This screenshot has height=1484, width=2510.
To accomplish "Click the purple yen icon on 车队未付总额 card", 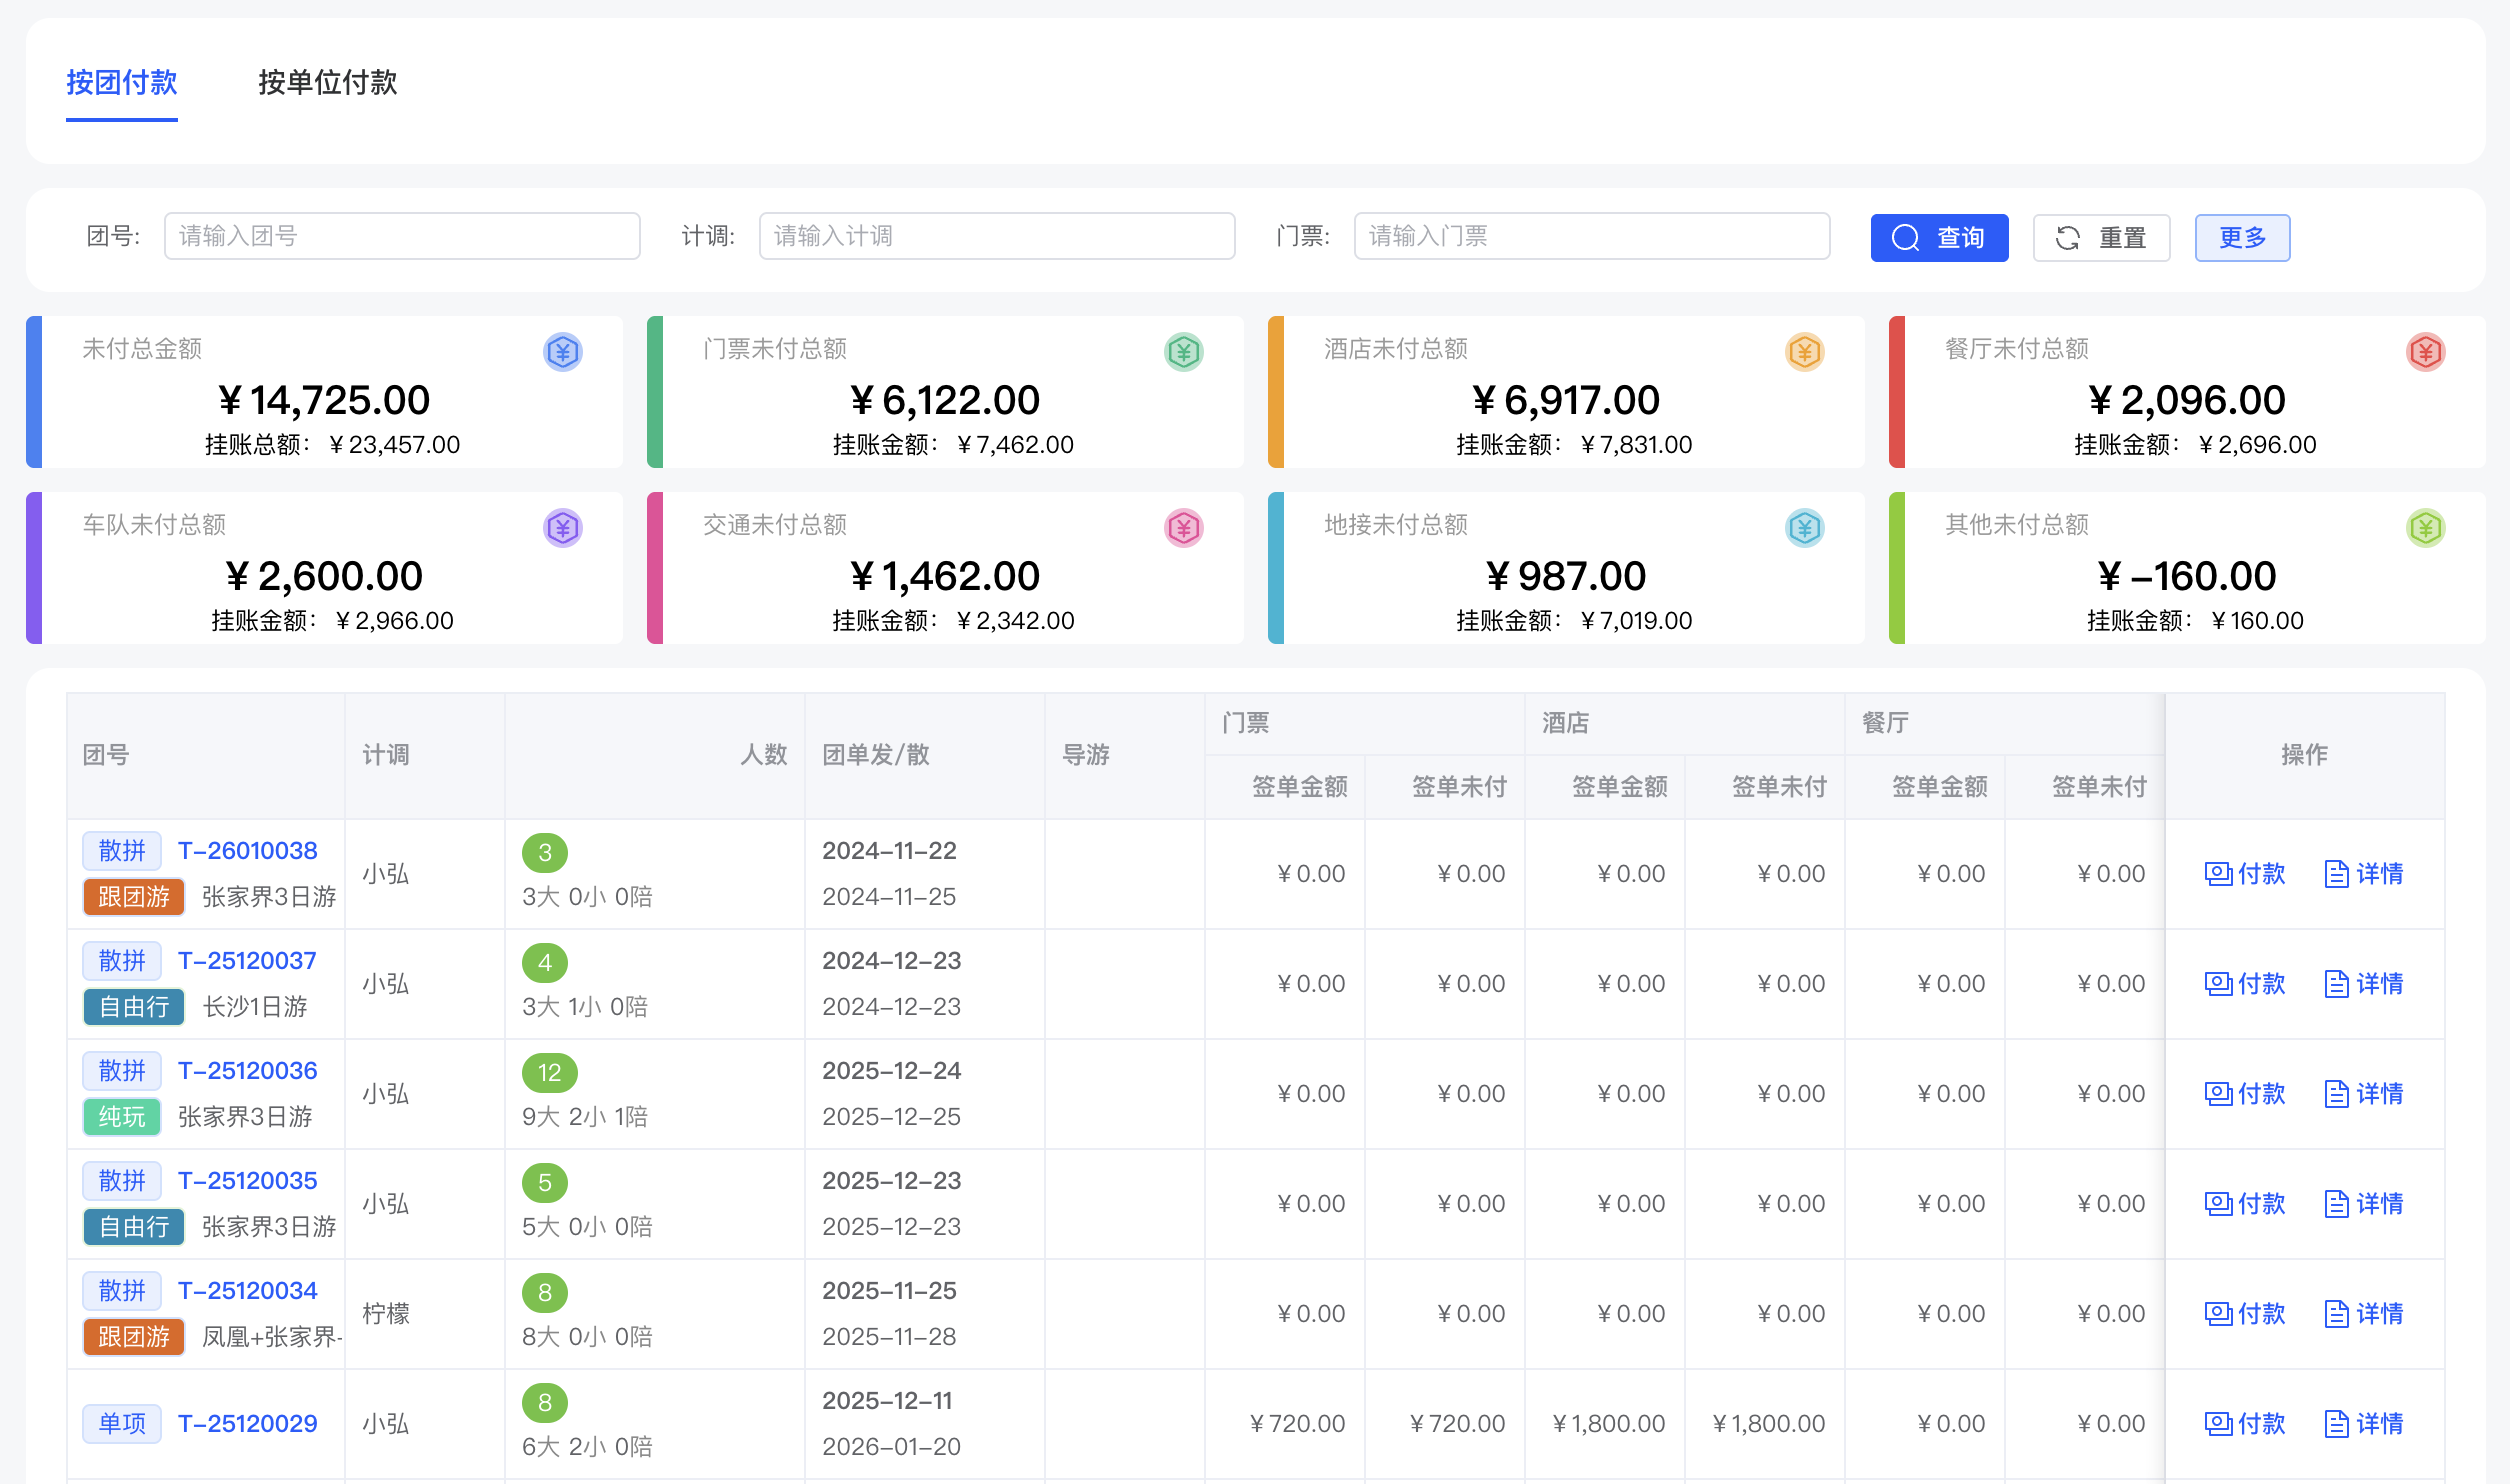I will coord(563,528).
